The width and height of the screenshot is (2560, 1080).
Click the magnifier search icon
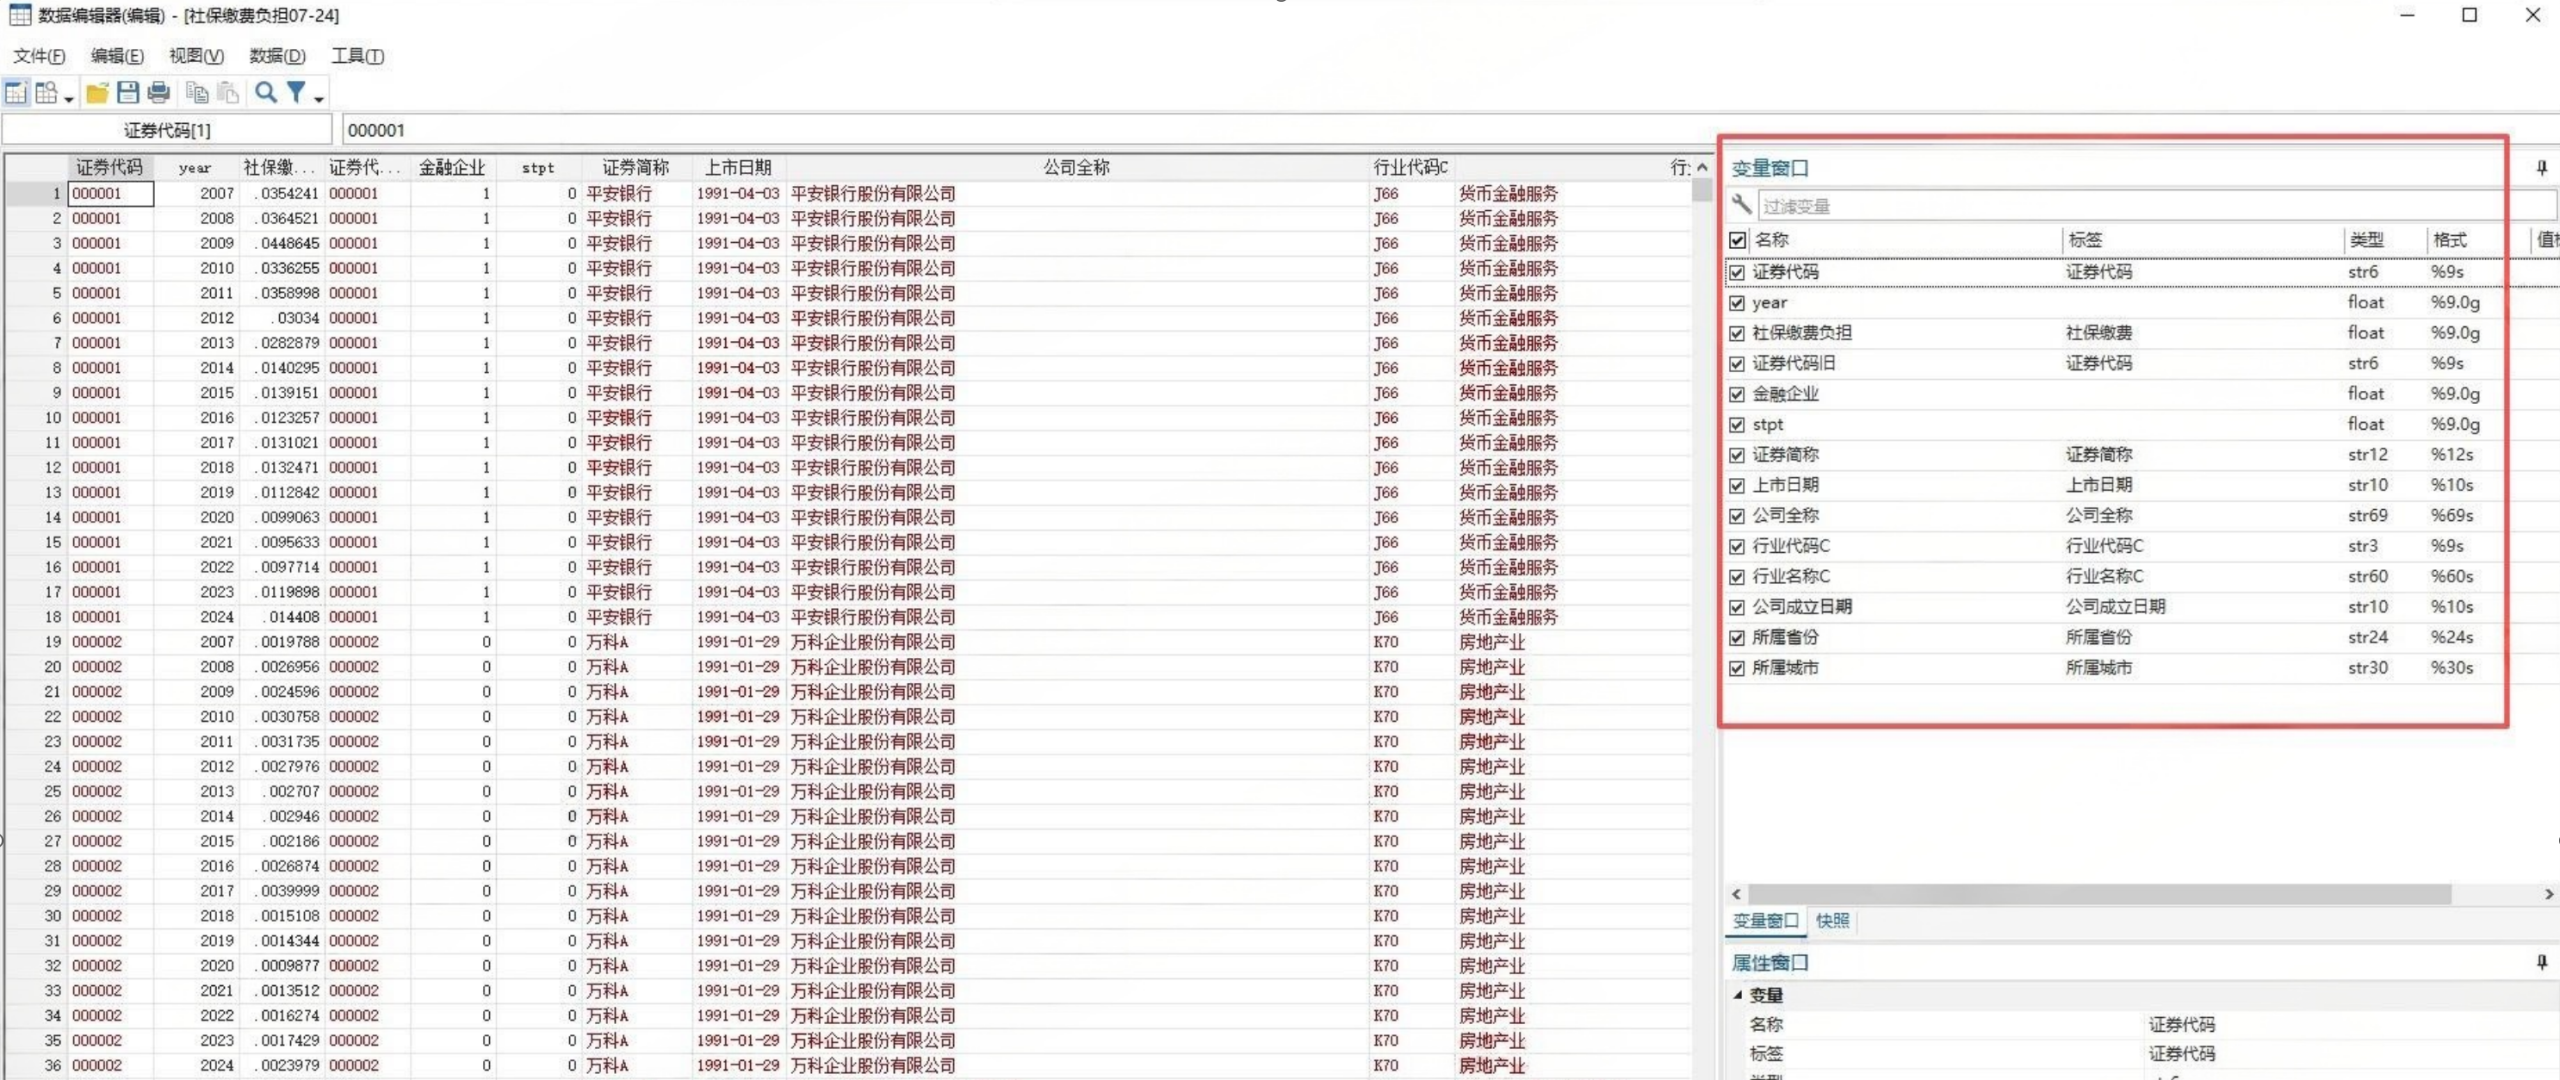click(266, 93)
